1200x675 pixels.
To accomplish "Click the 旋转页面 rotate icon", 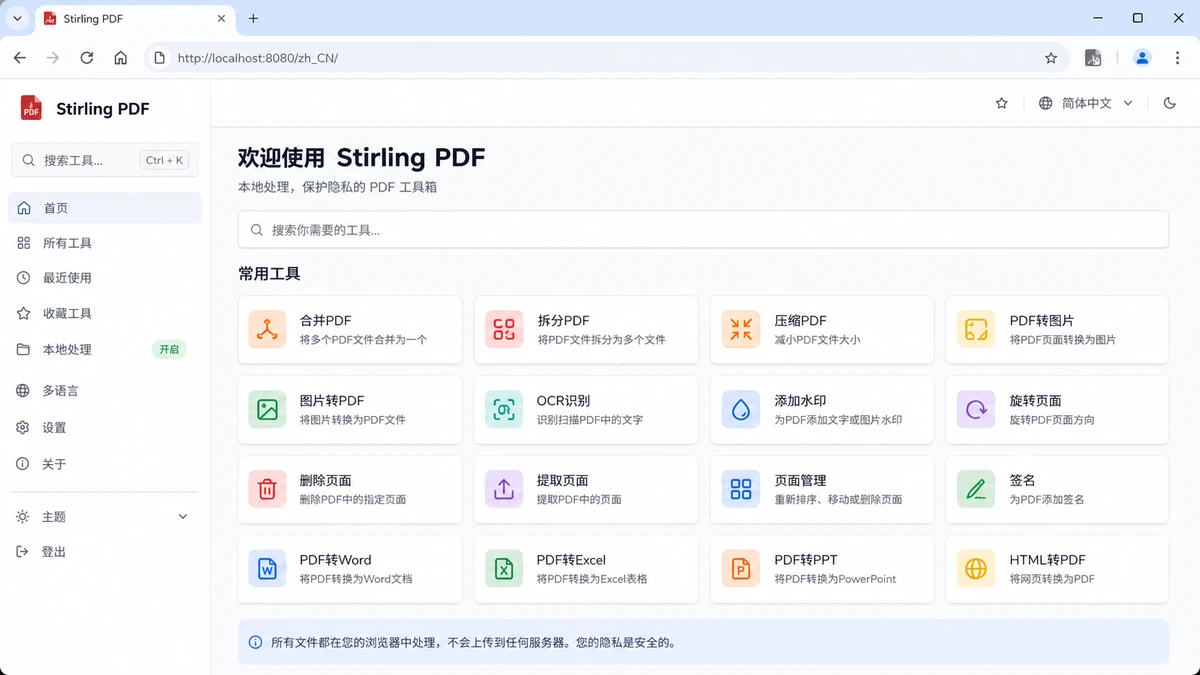I will 976,409.
